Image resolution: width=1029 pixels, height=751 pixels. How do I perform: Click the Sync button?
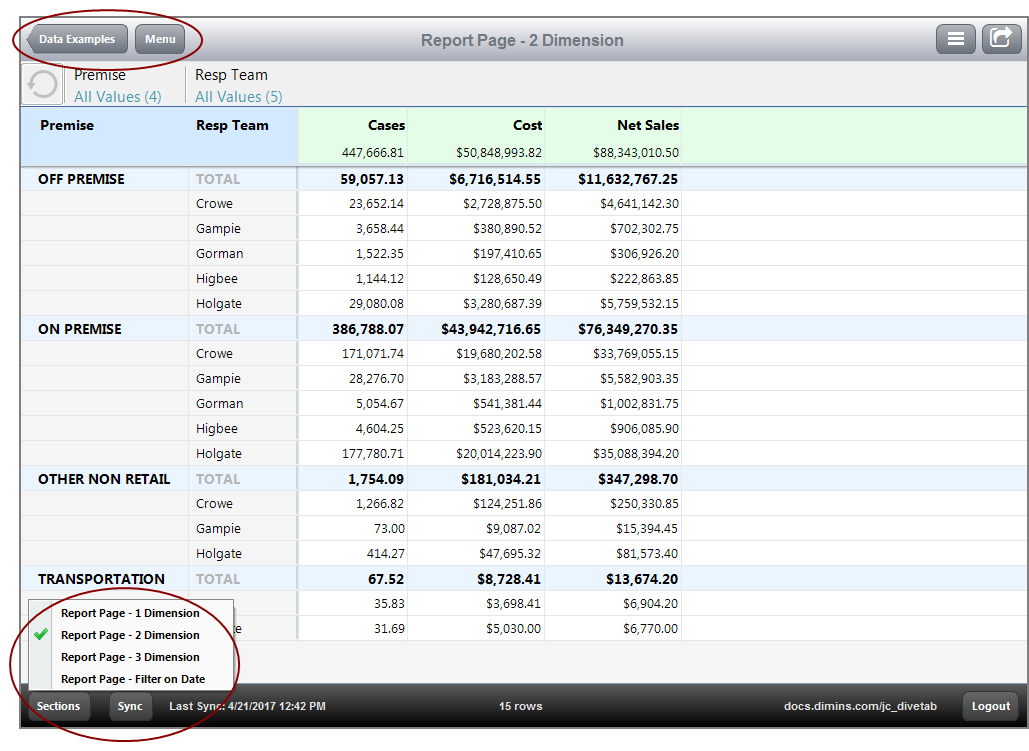click(130, 706)
